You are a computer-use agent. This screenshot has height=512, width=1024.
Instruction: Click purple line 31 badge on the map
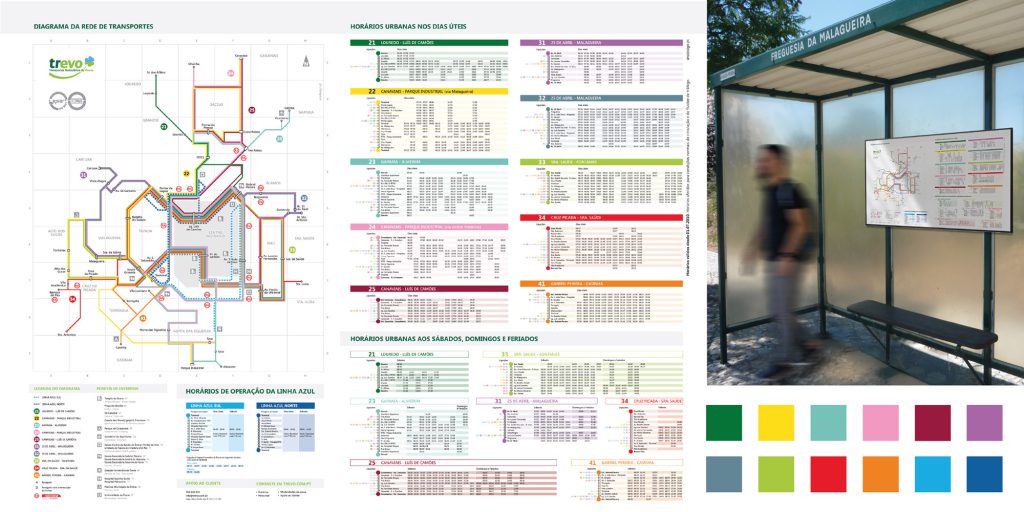(84, 175)
